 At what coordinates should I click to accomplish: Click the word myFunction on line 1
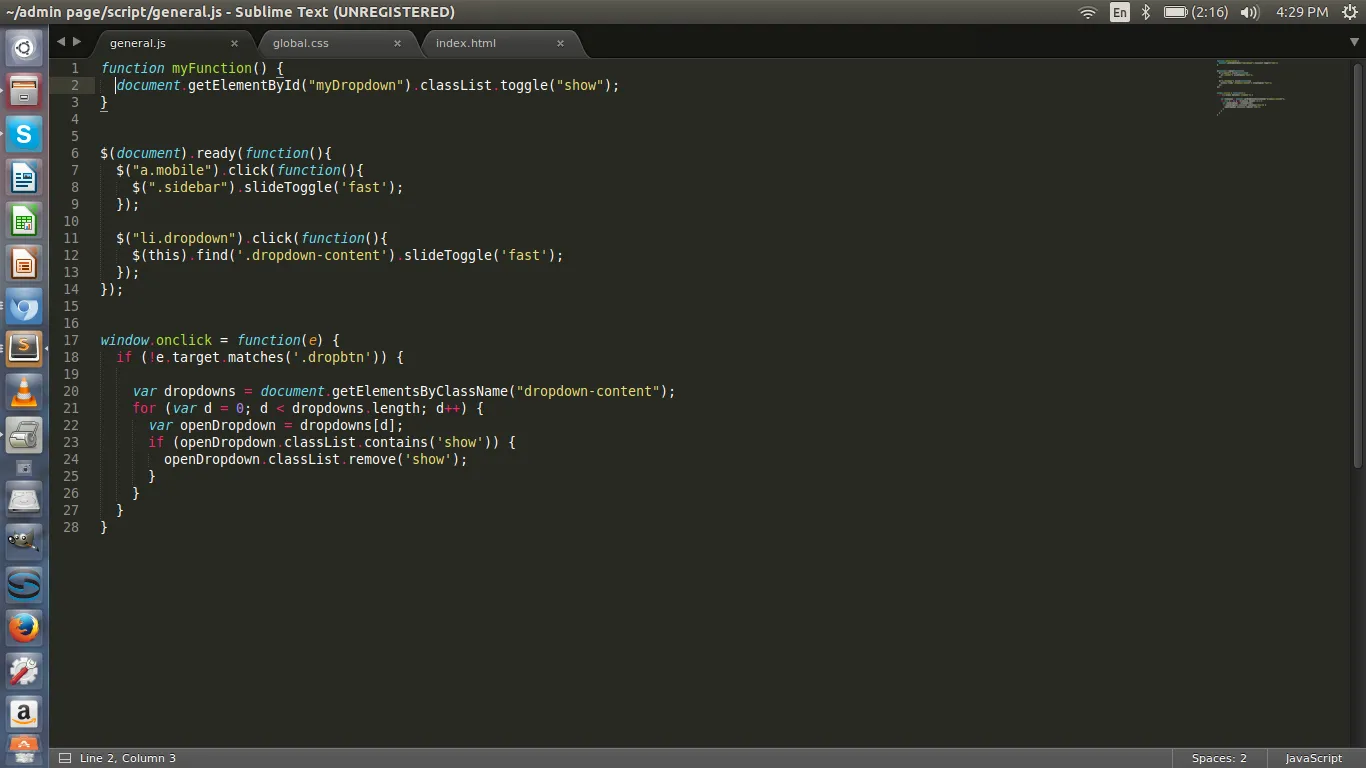(212, 68)
